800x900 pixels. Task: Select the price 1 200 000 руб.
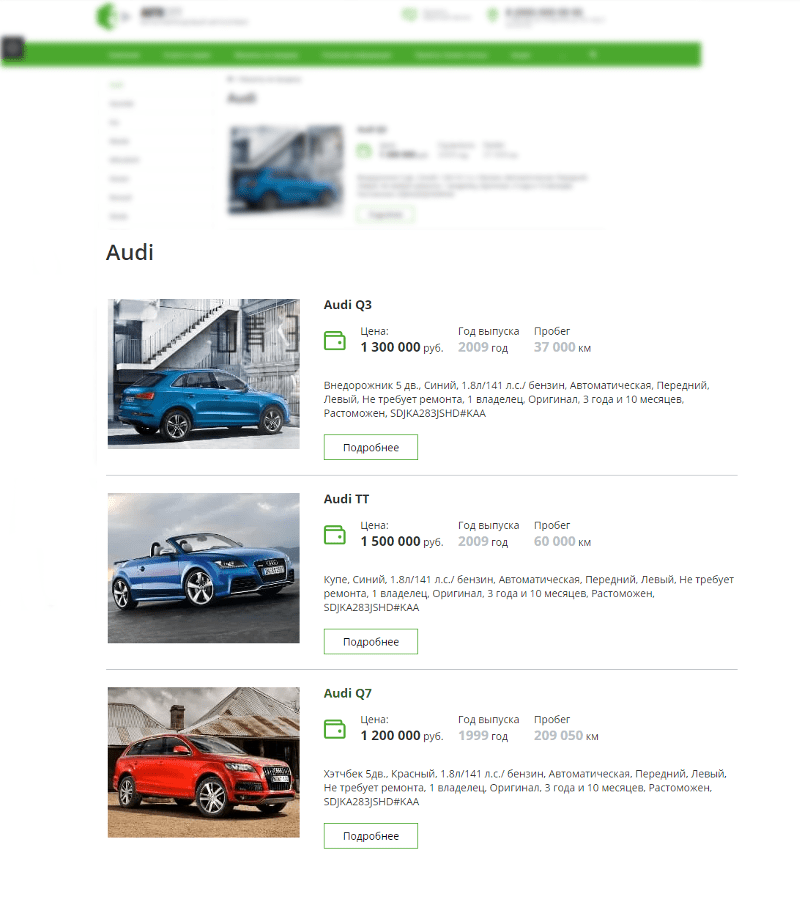tap(402, 736)
